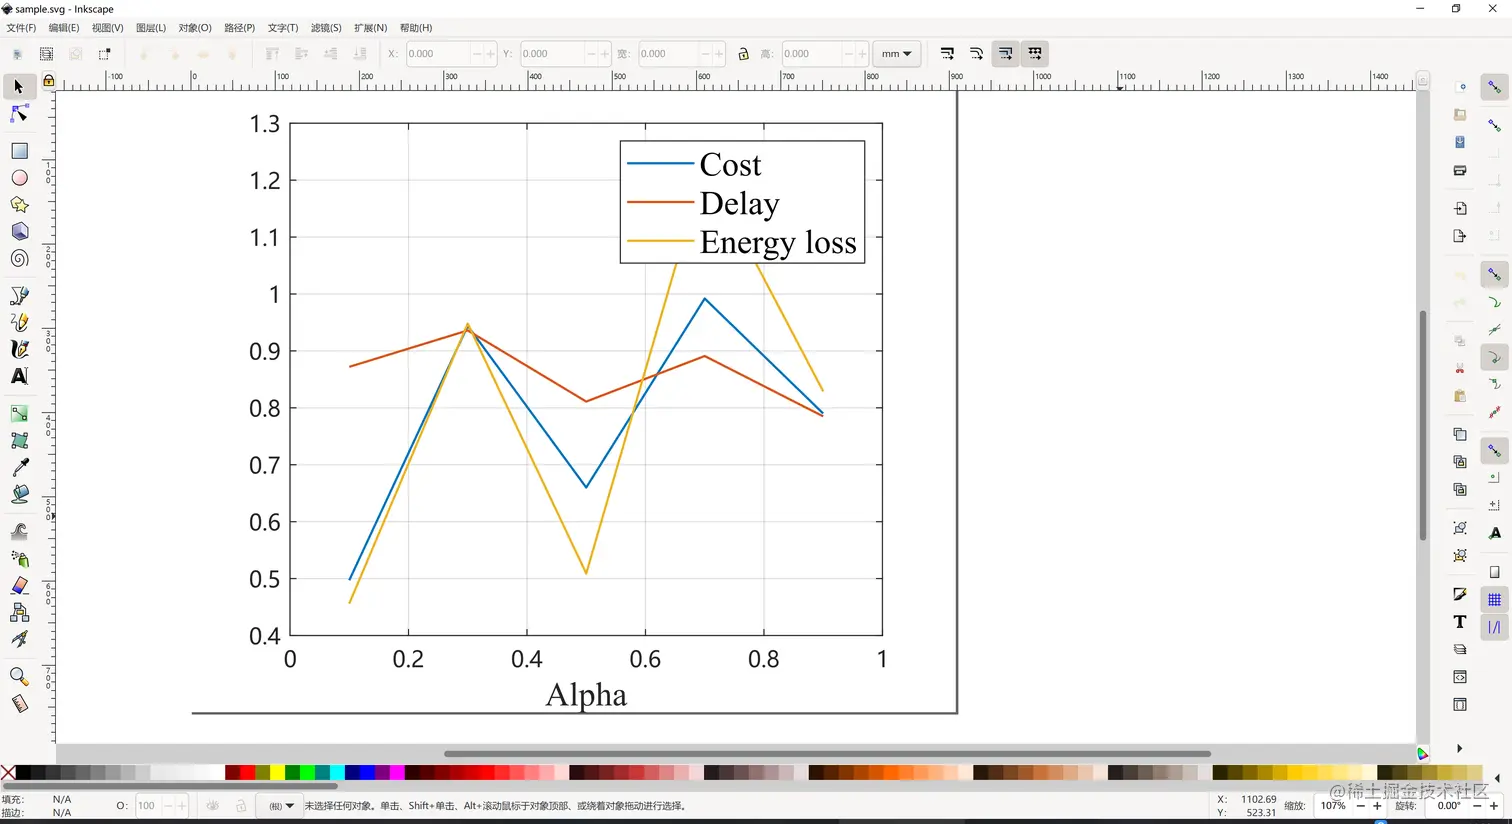The image size is (1512, 824).
Task: Click the zoom percentage field
Action: click(x=1334, y=806)
